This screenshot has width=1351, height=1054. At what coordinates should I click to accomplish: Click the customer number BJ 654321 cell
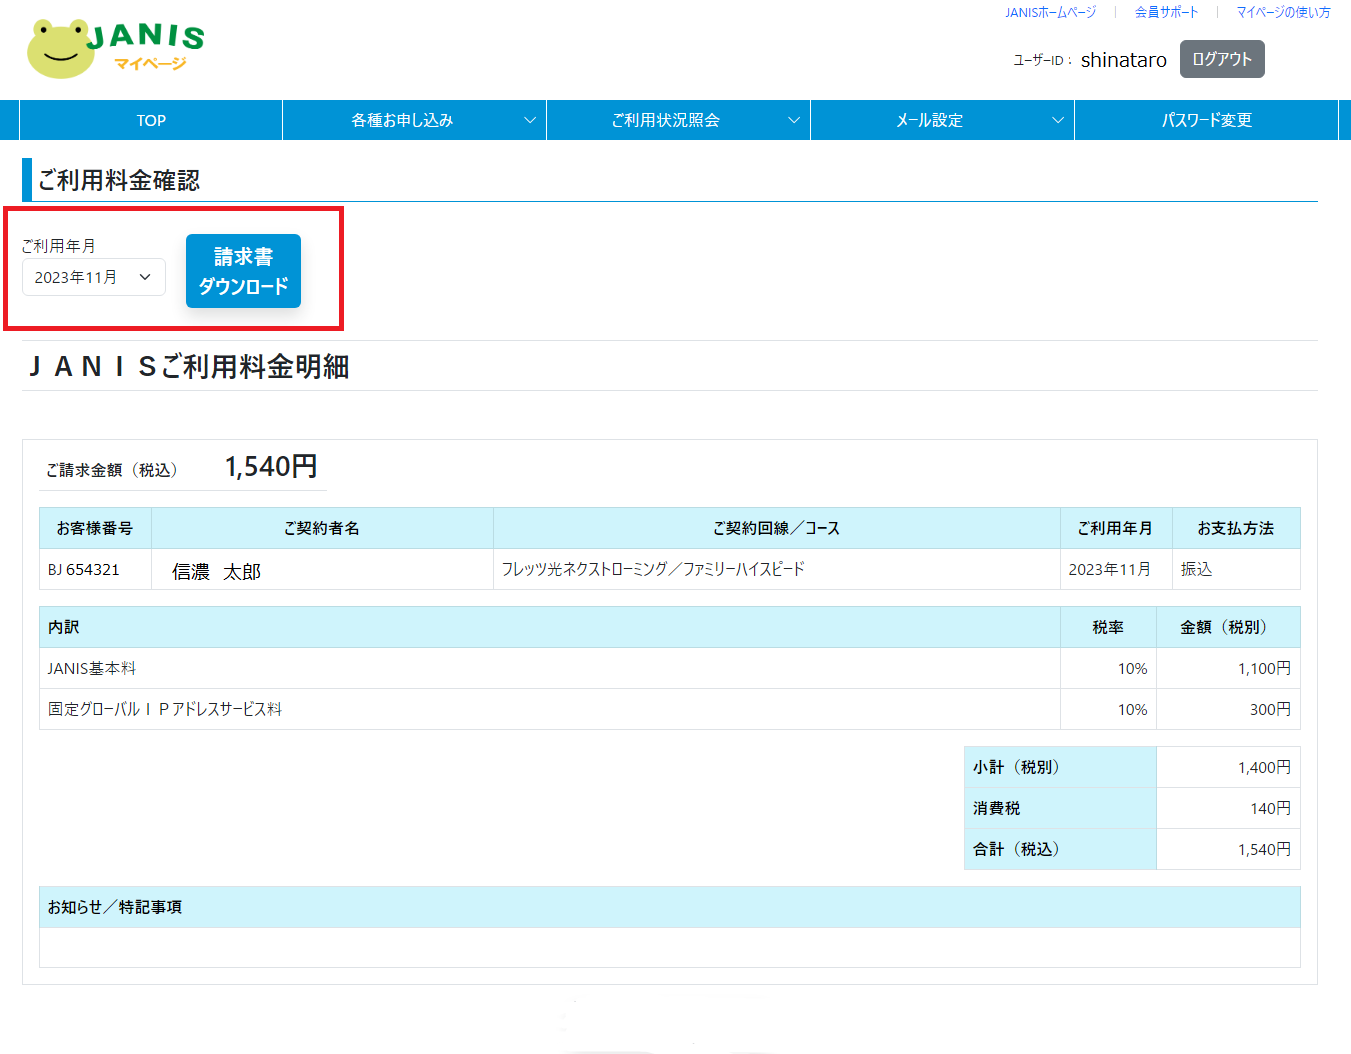84,569
